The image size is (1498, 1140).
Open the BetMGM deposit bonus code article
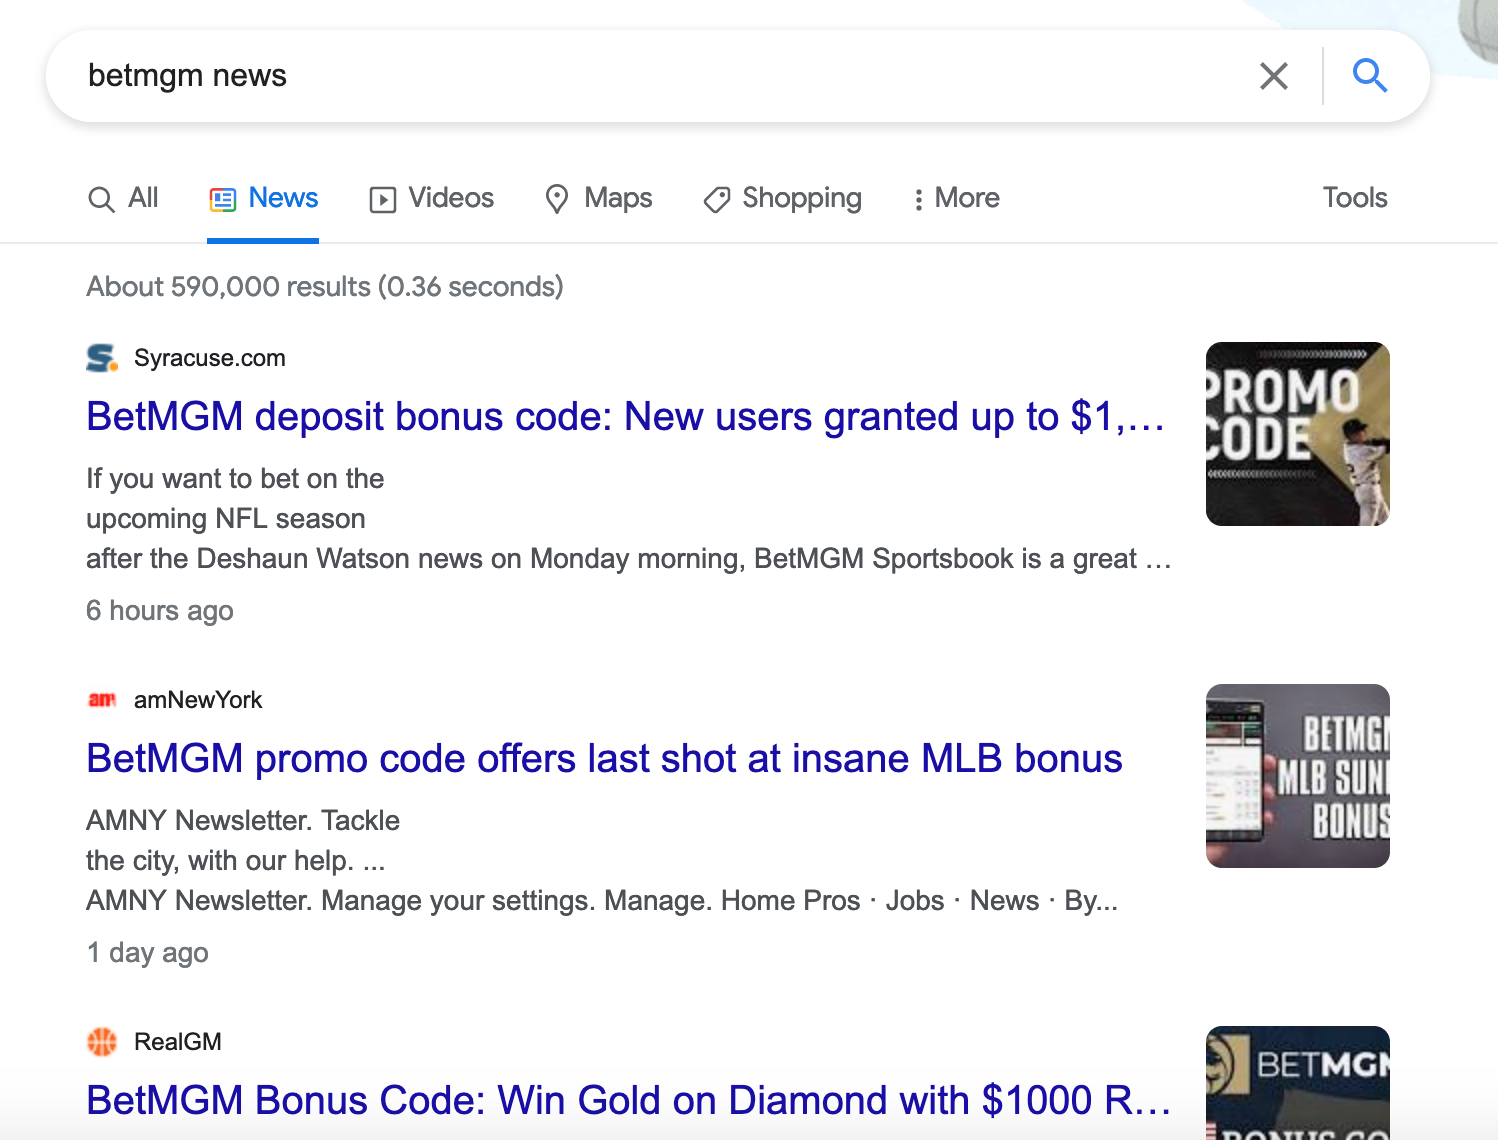tap(626, 417)
